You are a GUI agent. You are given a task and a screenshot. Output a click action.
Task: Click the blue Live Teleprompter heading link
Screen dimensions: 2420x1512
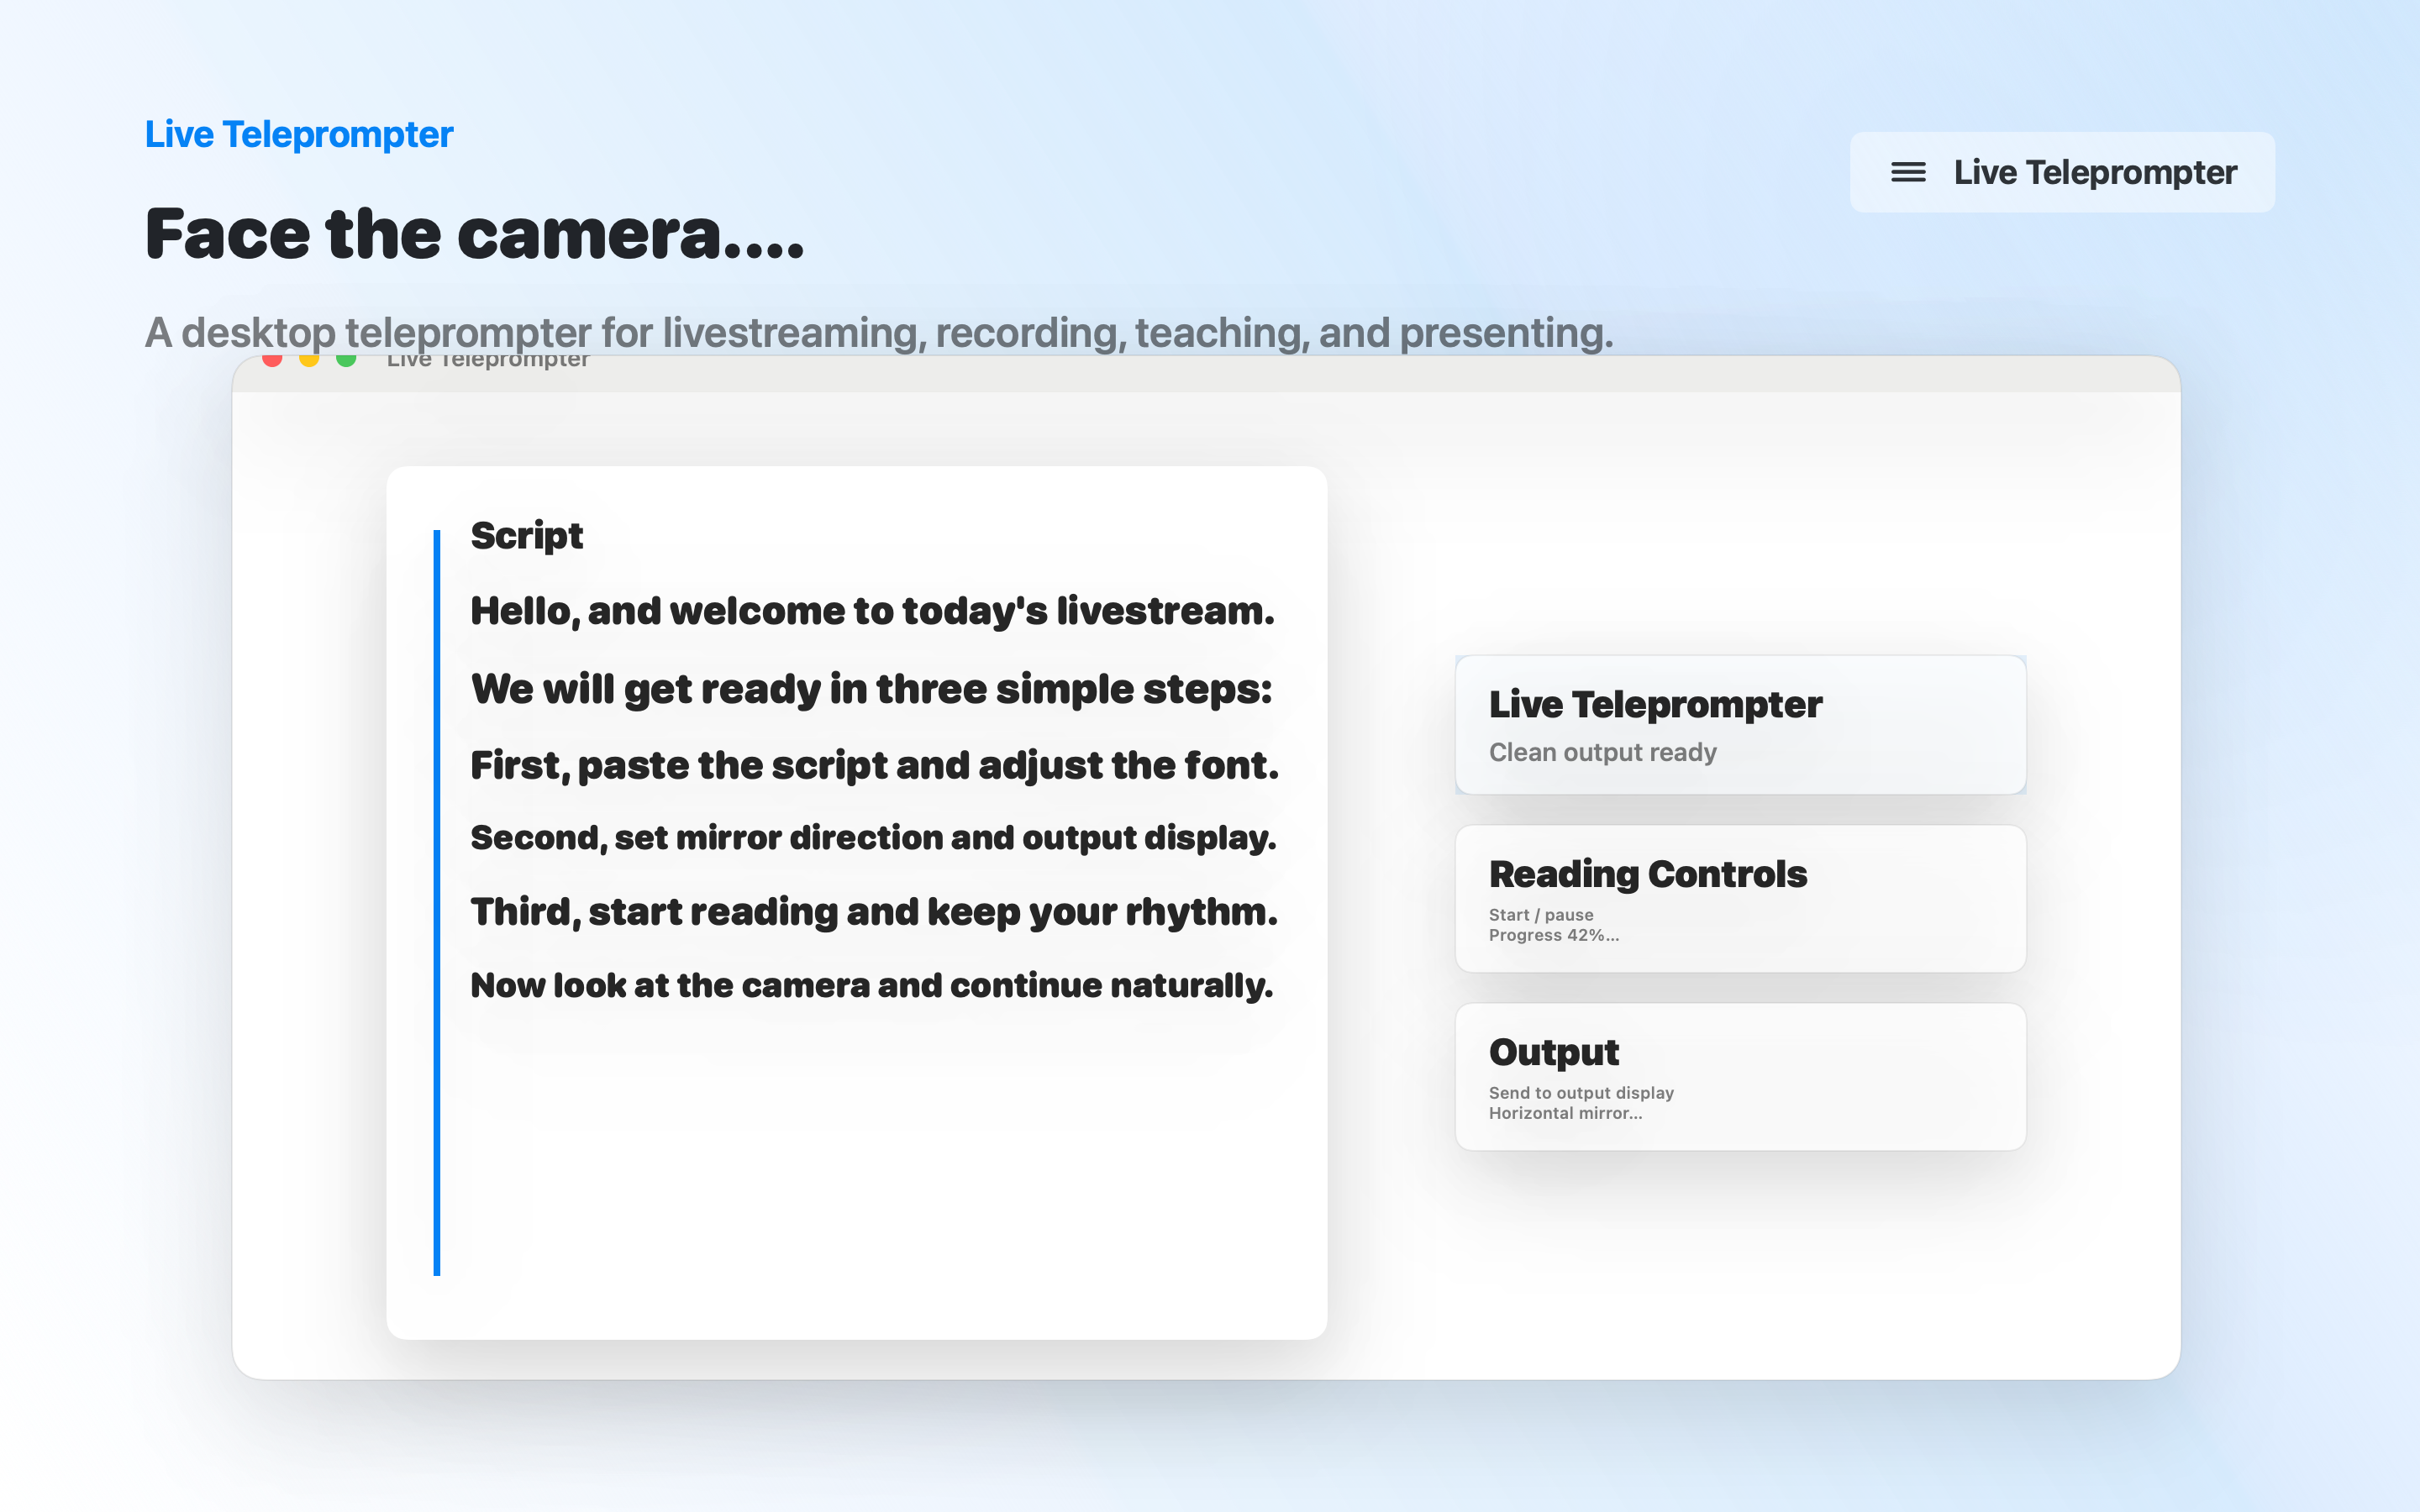pyautogui.click(x=299, y=134)
